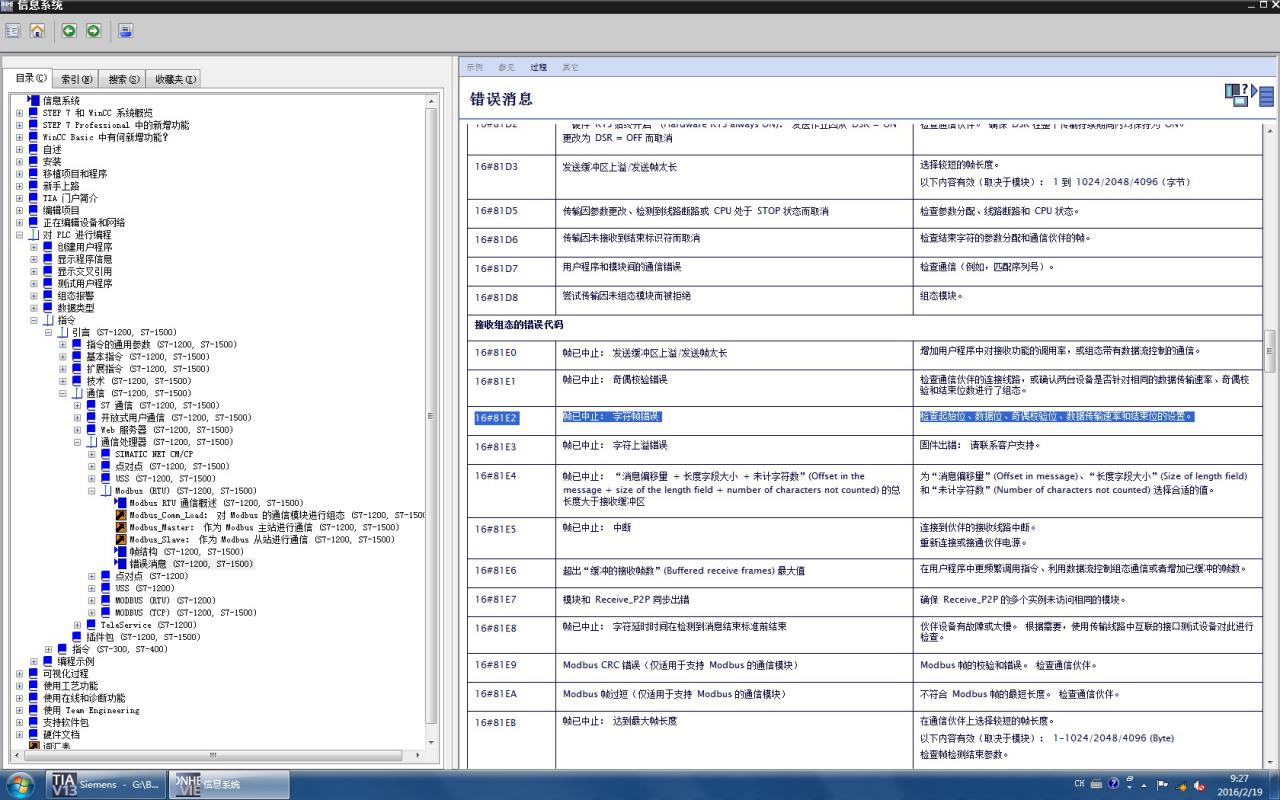Select 指令的通用参数 tree item
Image resolution: width=1280 pixels, height=800 pixels.
161,345
